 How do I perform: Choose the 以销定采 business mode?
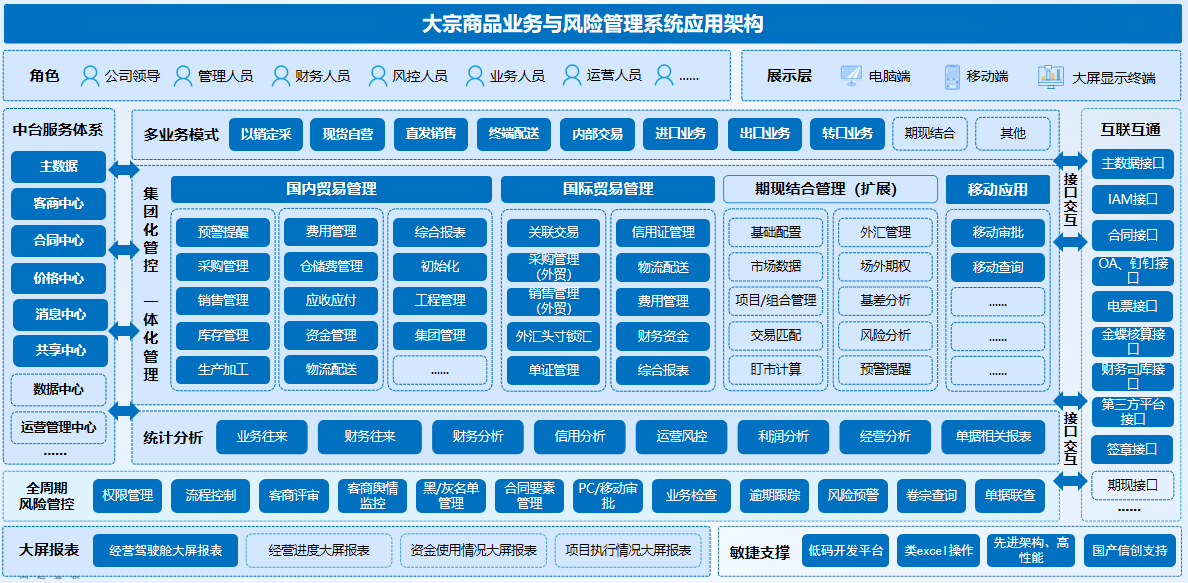pos(266,134)
